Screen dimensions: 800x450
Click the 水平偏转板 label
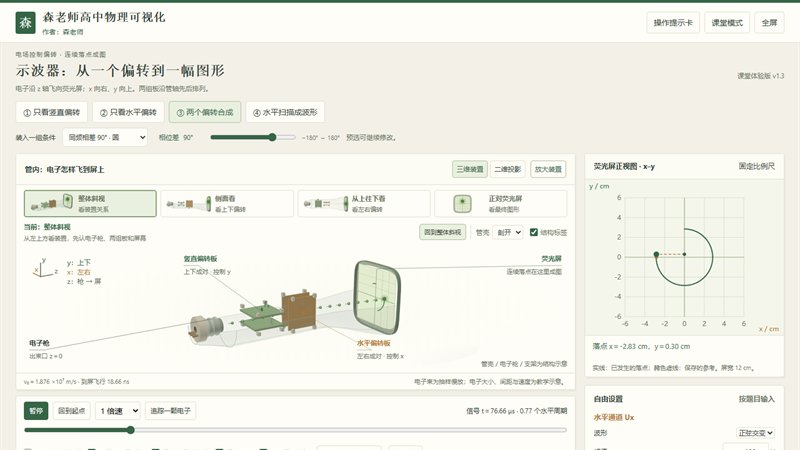(x=373, y=343)
